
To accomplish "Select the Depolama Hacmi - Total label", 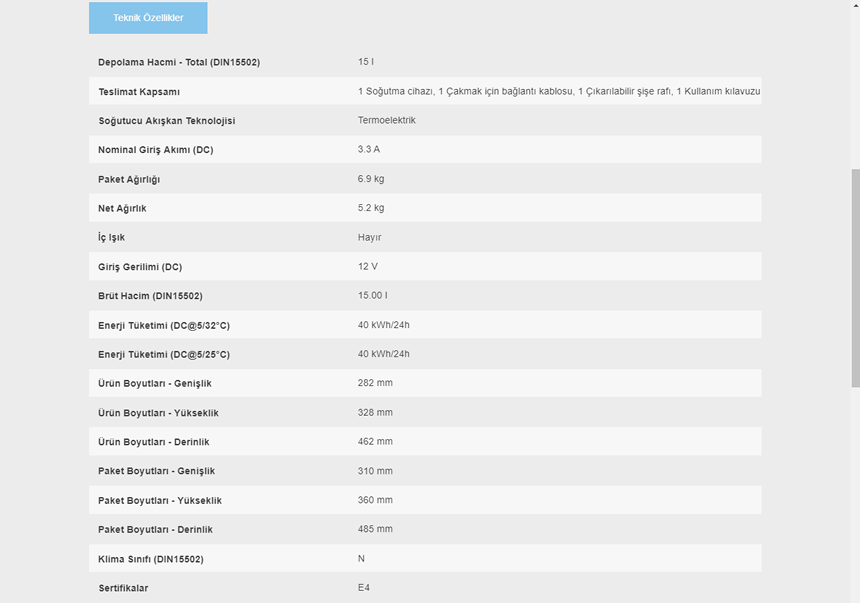I will coord(178,62).
